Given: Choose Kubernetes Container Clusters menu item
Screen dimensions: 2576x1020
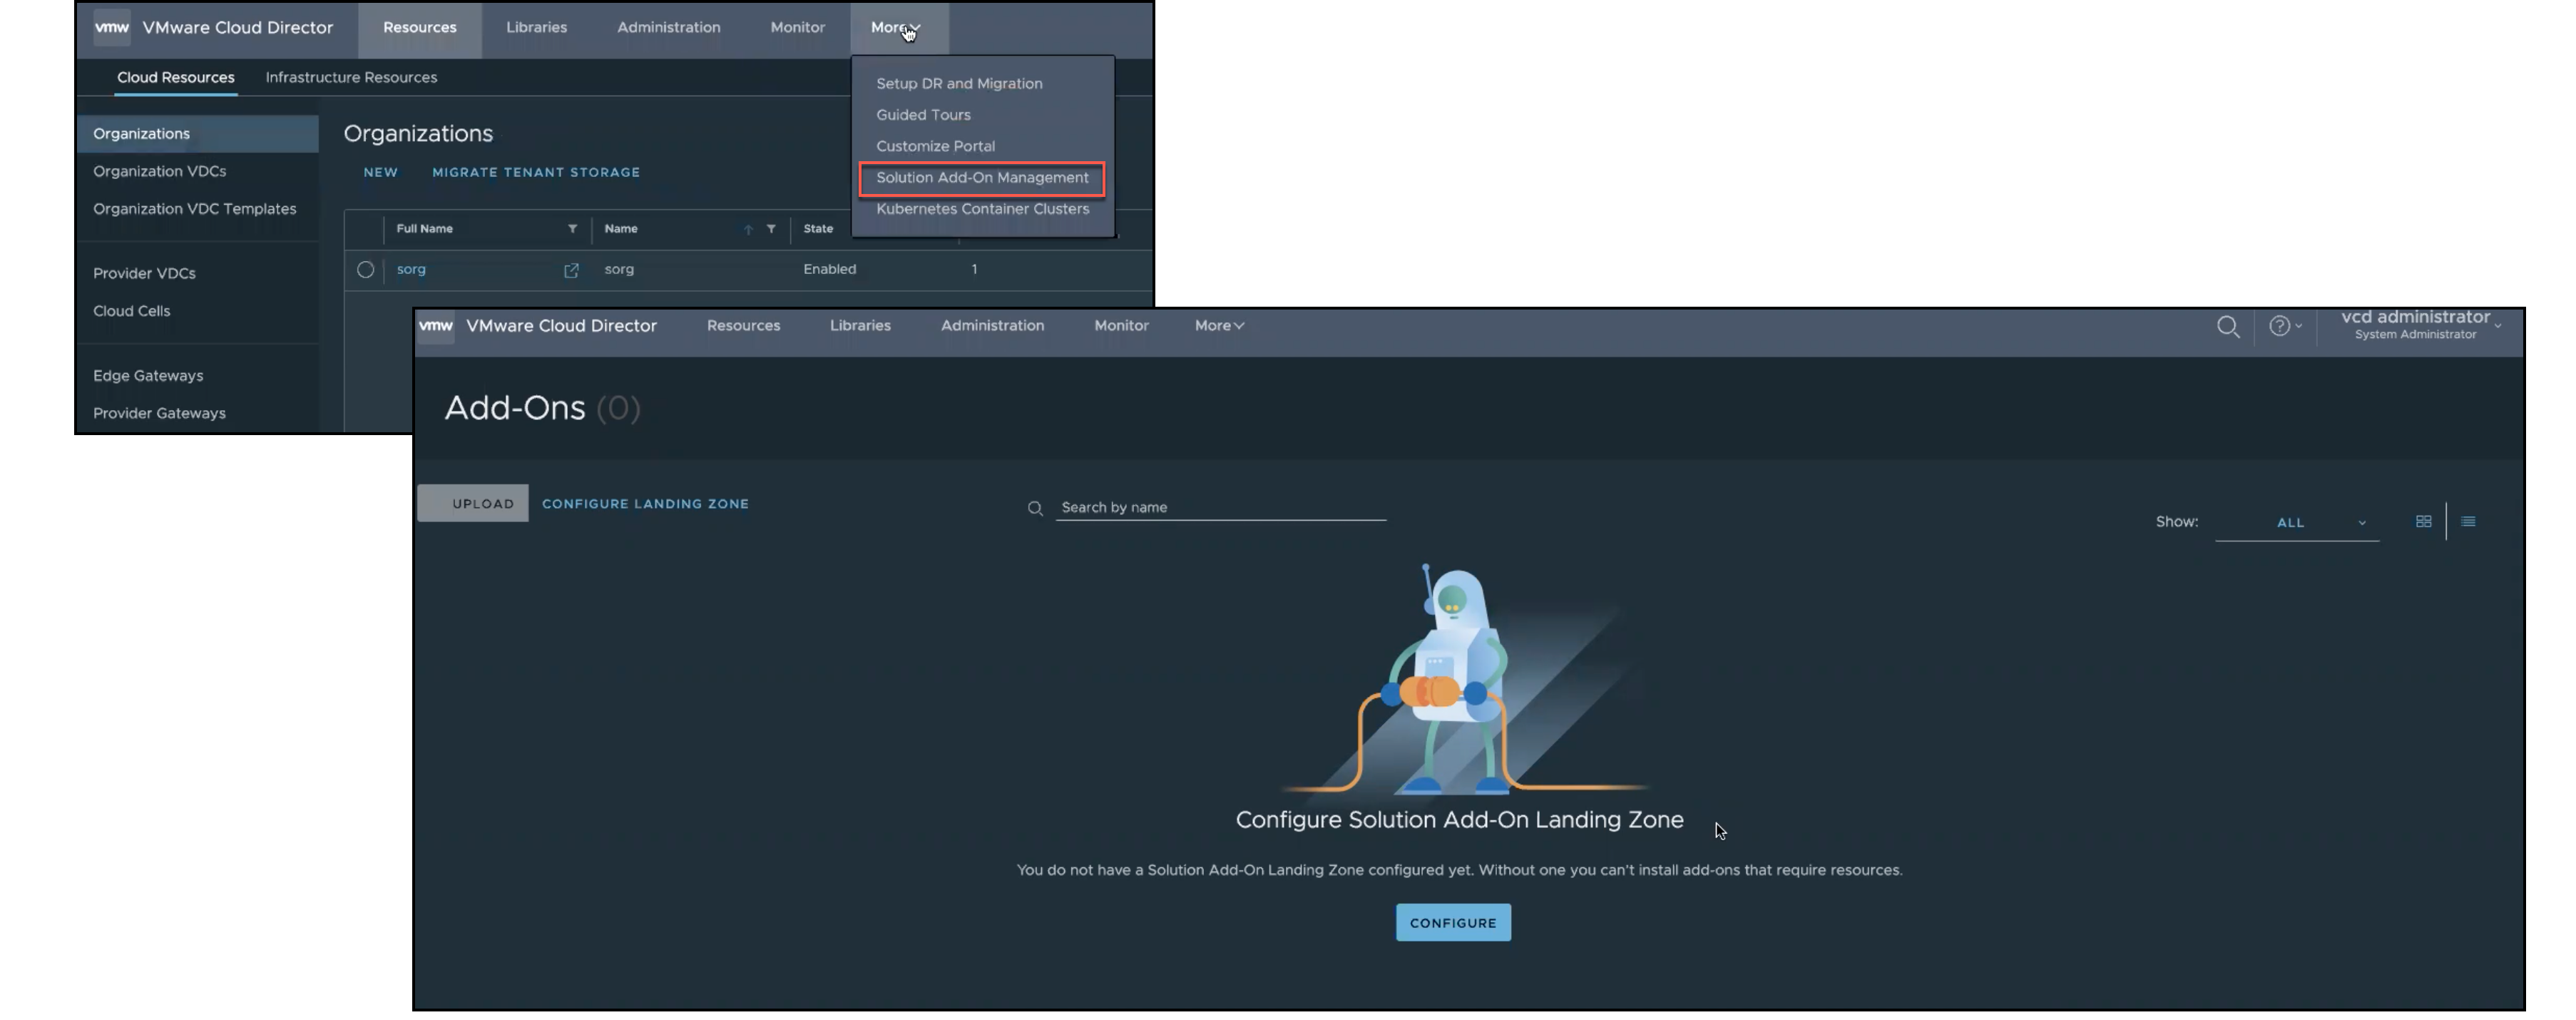Looking at the screenshot, I should tap(981, 209).
